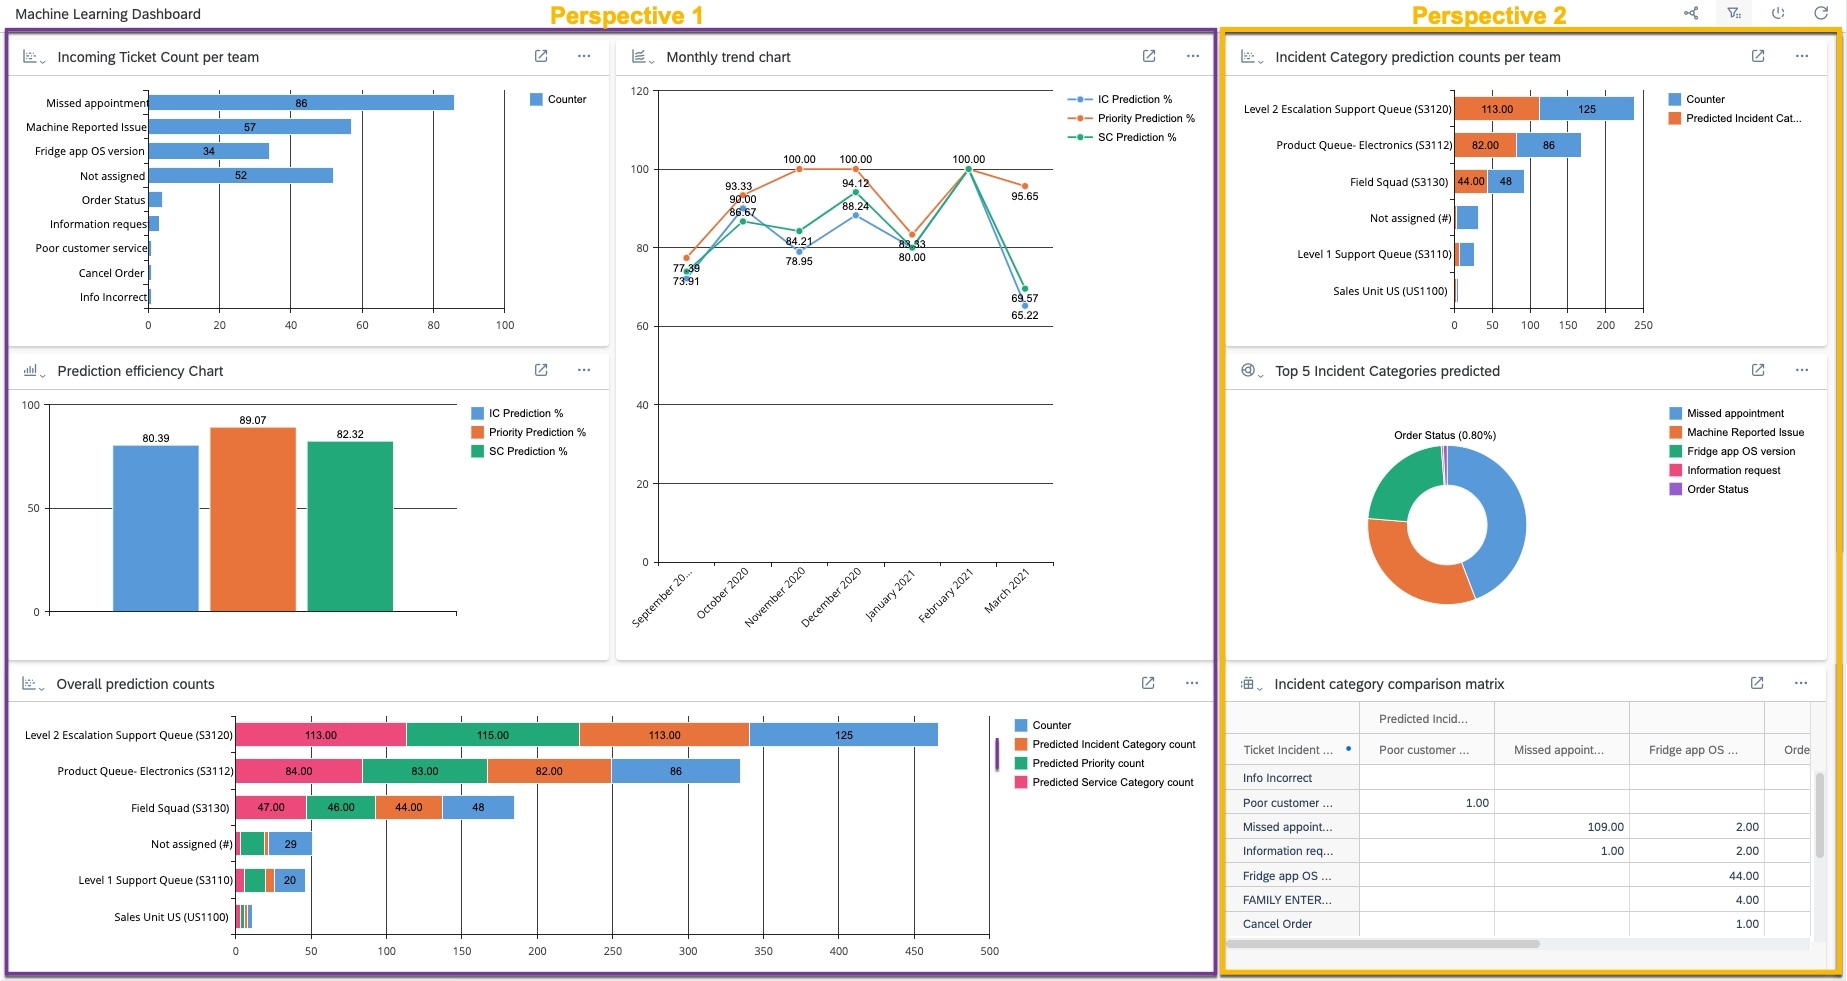Pop out the Overall prediction counts chart
The image size is (1847, 981).
click(x=1148, y=683)
